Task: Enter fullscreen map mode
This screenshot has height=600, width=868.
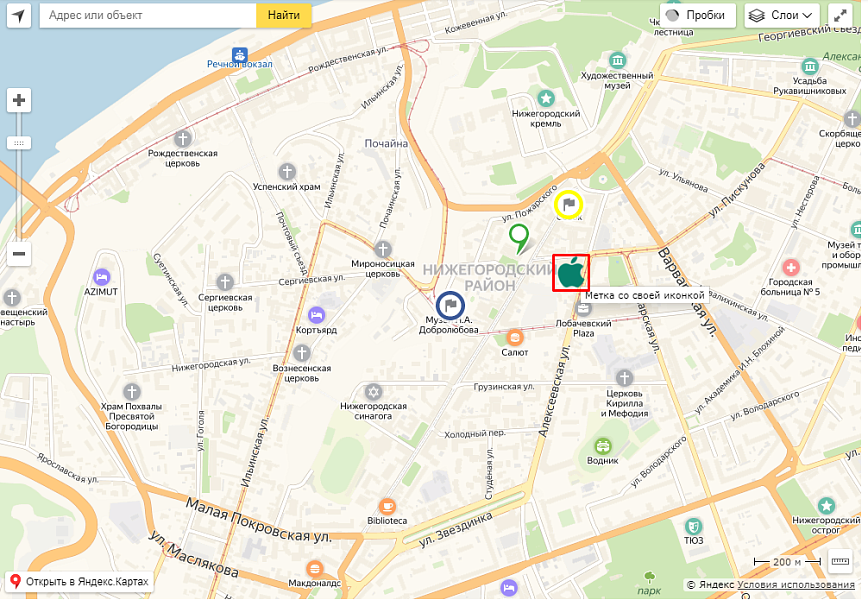Action: click(840, 15)
